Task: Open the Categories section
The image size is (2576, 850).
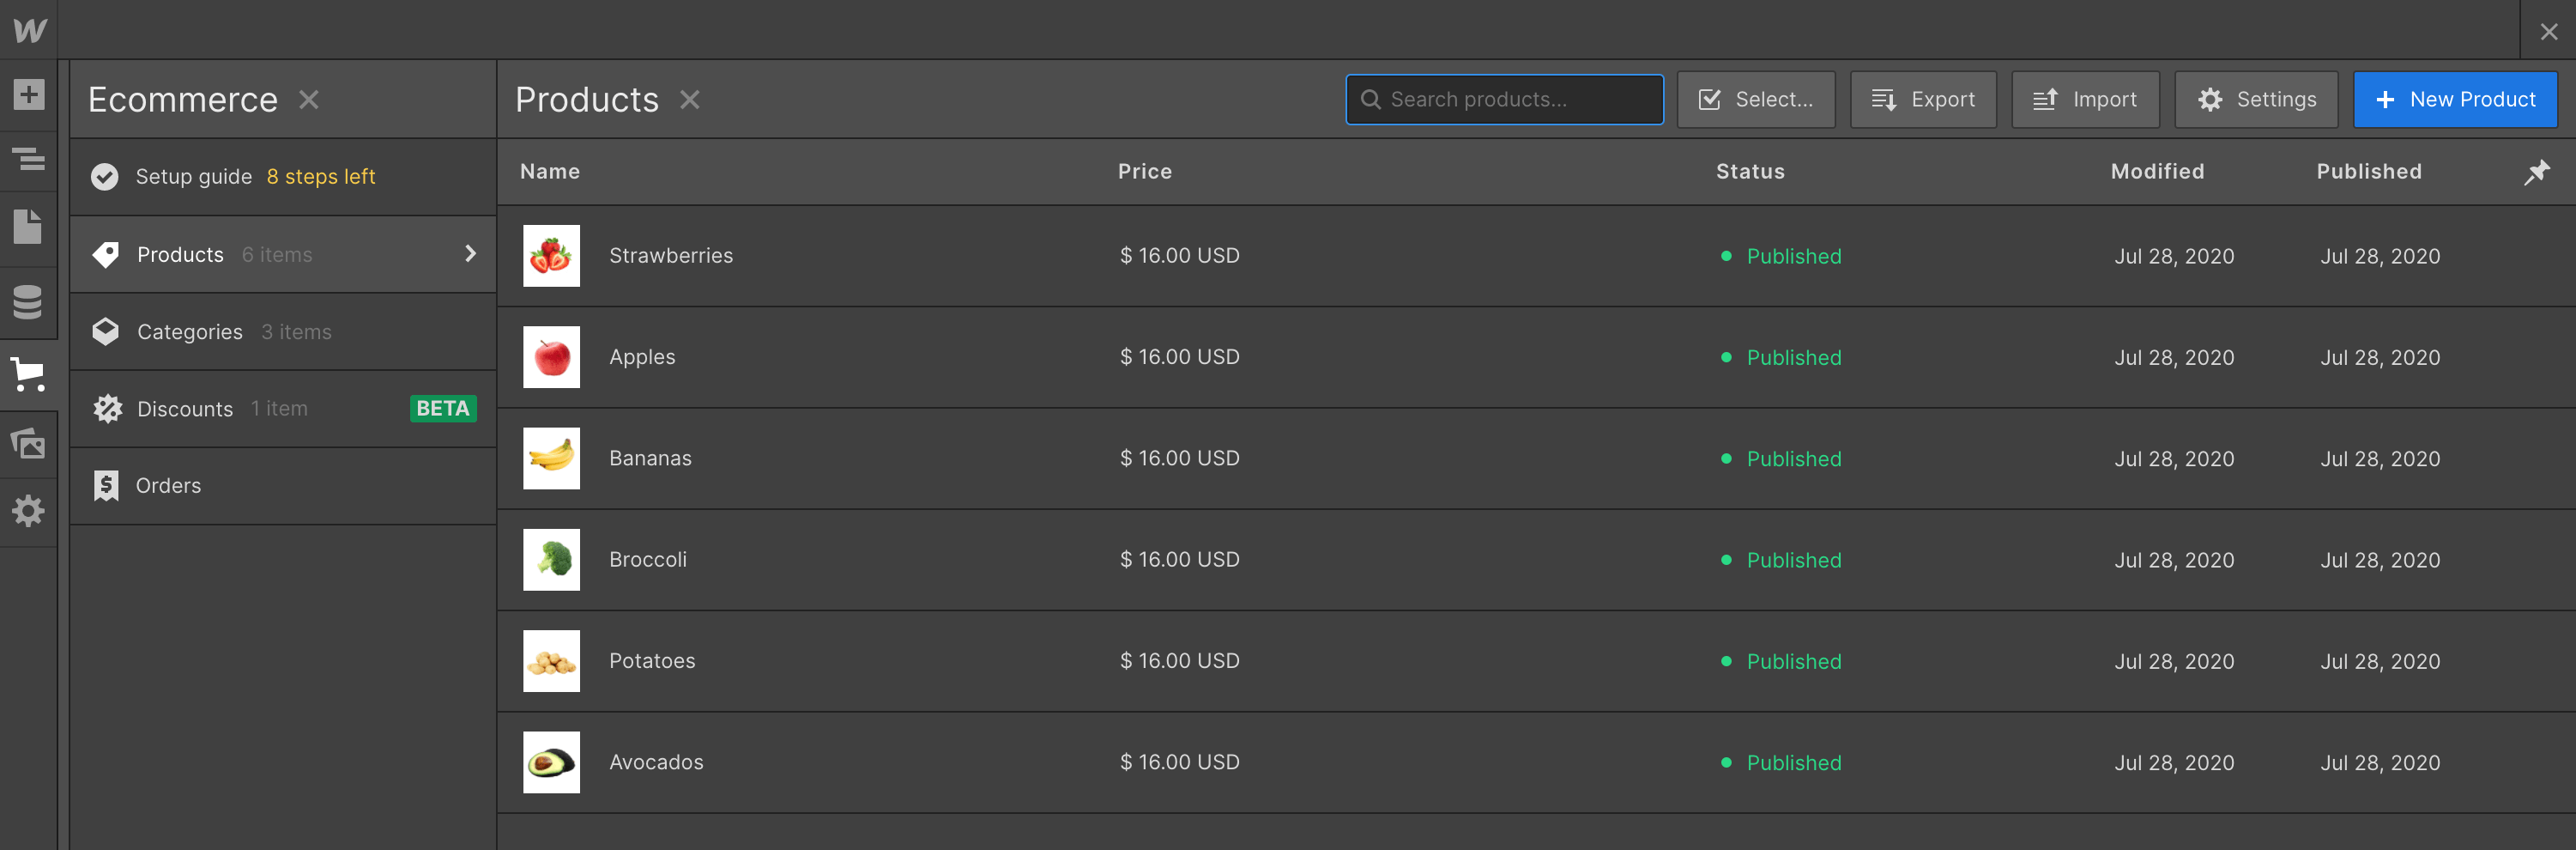Action: (x=189, y=331)
